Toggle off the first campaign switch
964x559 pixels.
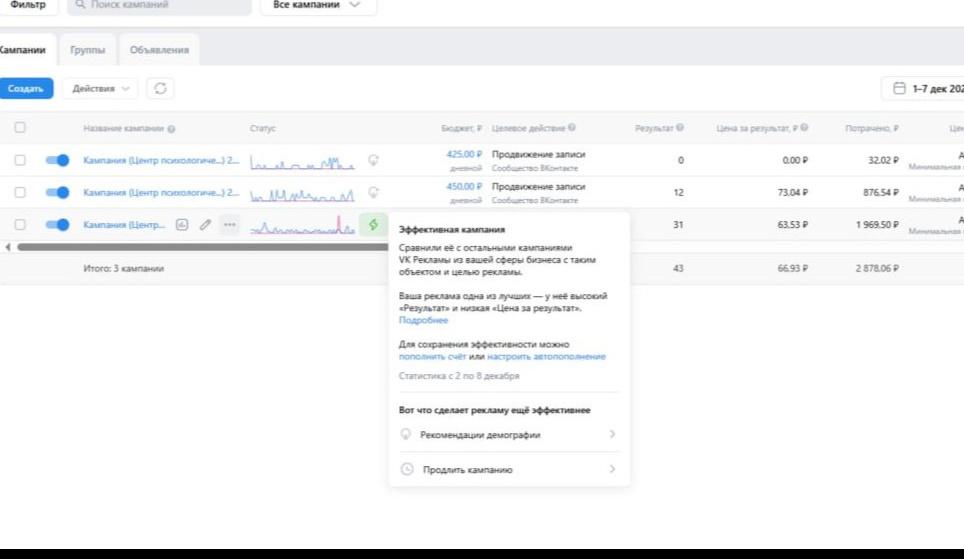pos(58,160)
